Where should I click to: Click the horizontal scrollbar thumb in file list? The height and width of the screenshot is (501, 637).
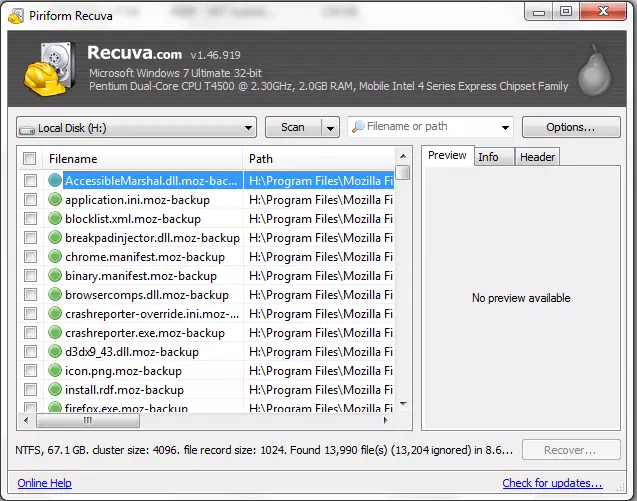(x=88, y=421)
